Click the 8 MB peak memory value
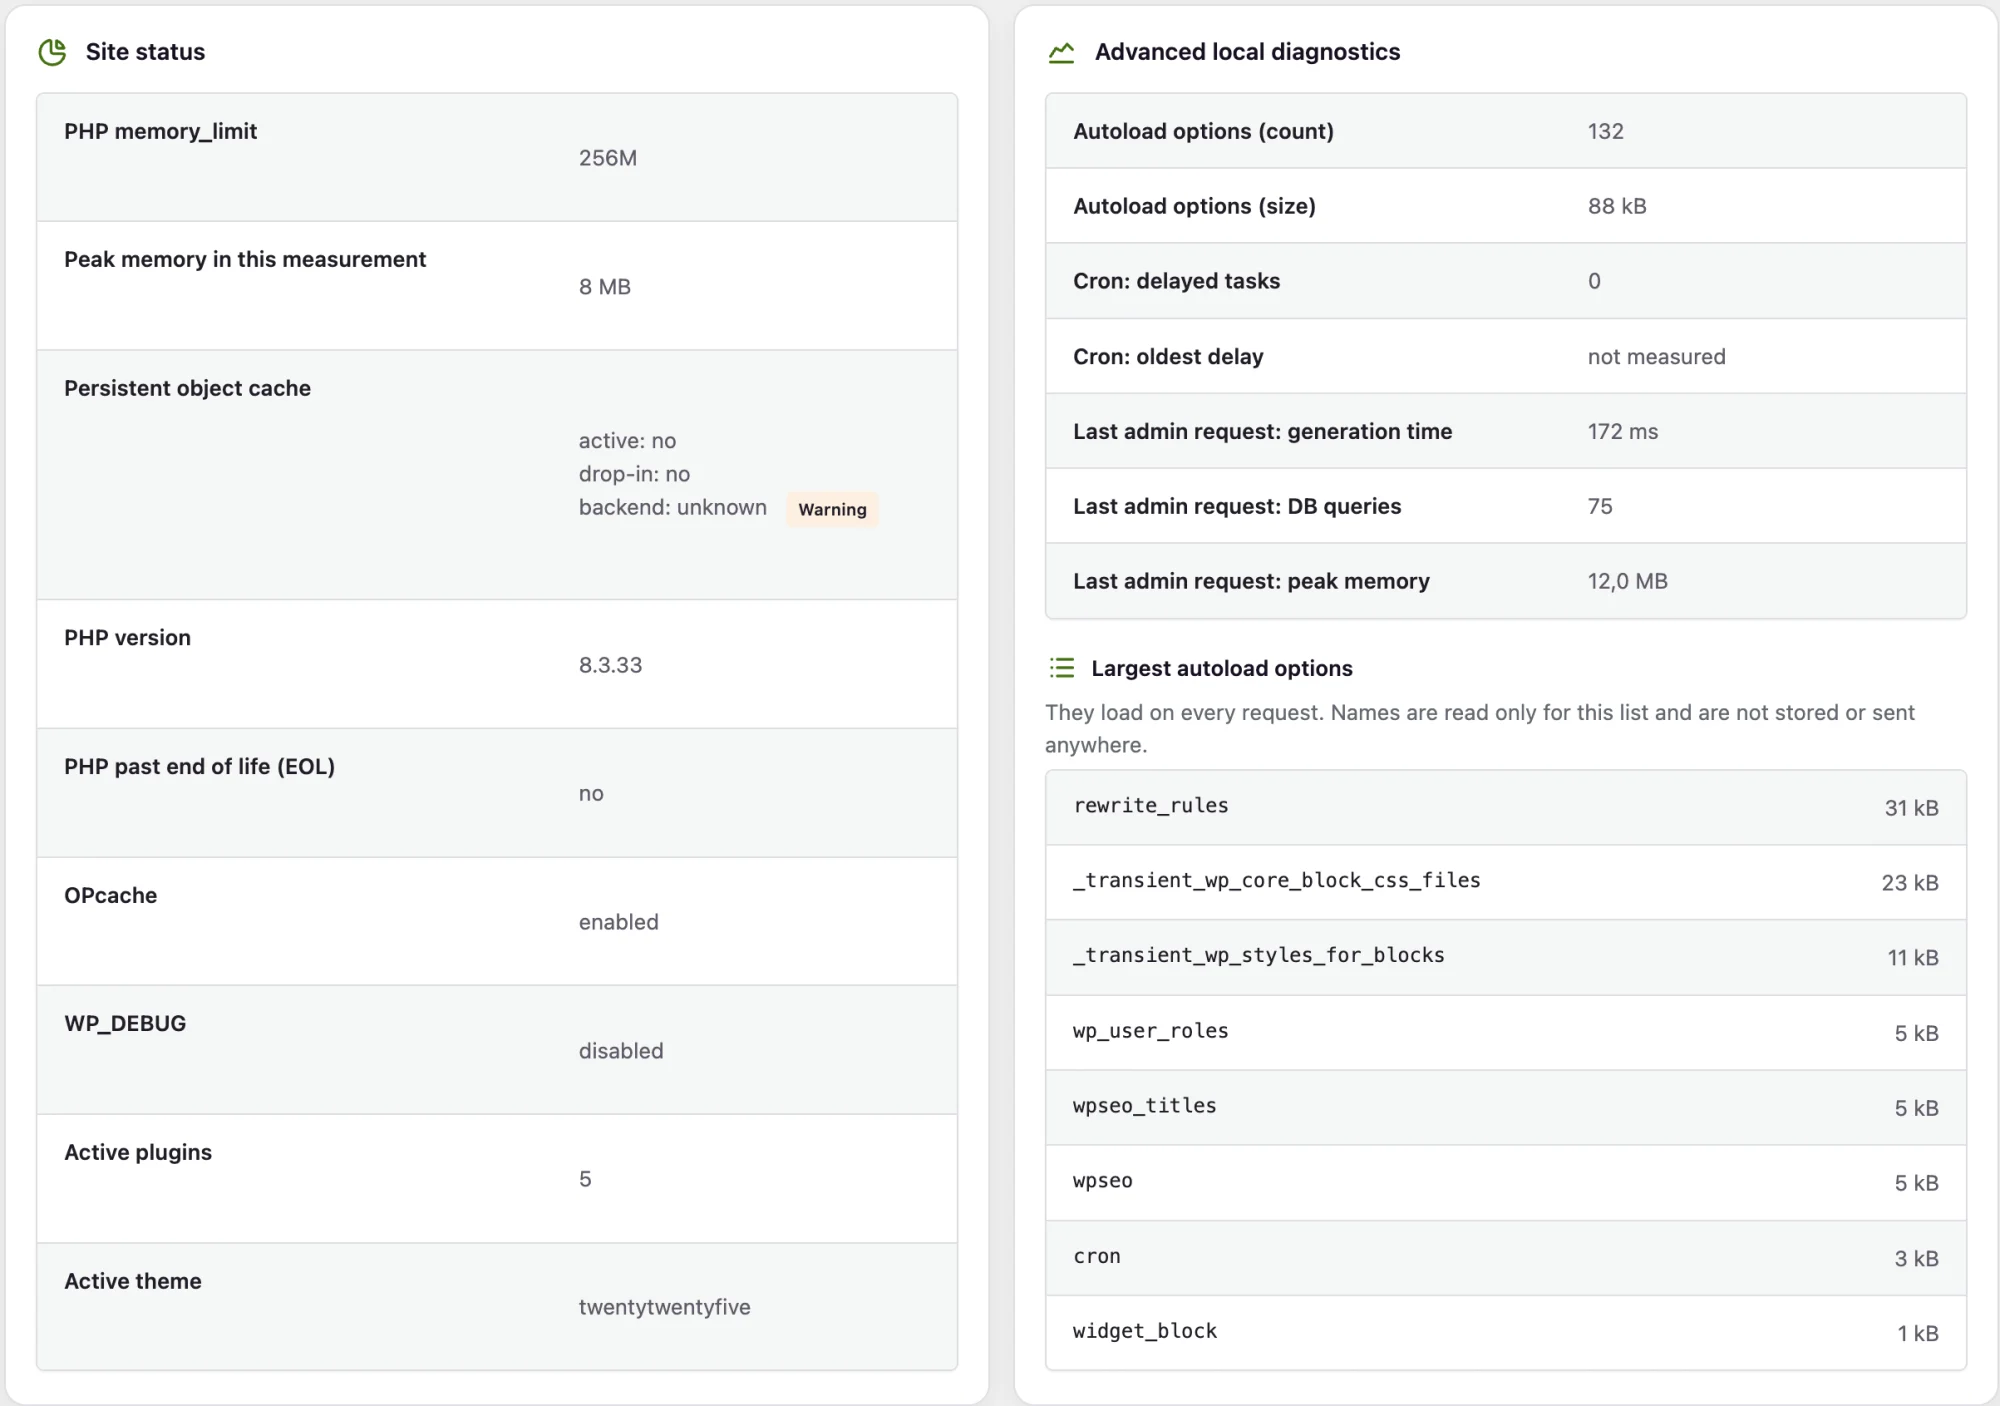Image resolution: width=2000 pixels, height=1406 pixels. tap(604, 287)
